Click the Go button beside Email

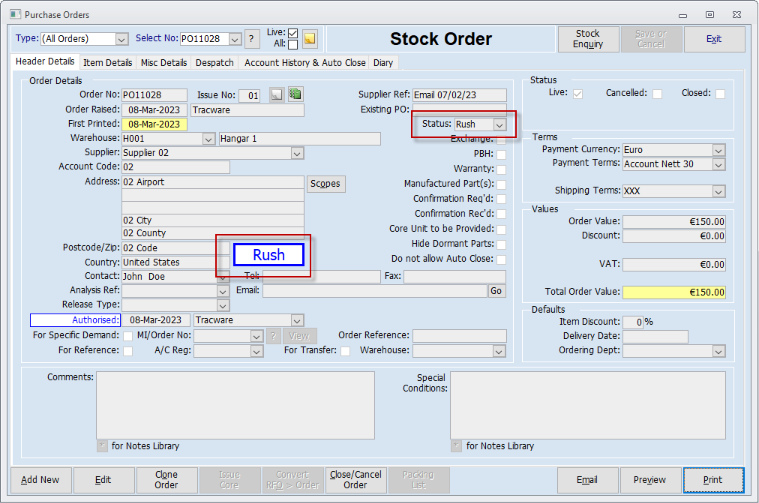click(x=496, y=290)
